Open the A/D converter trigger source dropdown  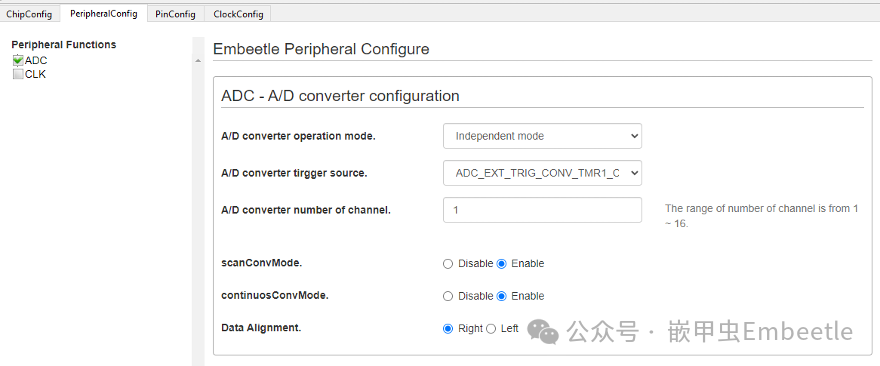[x=542, y=173]
